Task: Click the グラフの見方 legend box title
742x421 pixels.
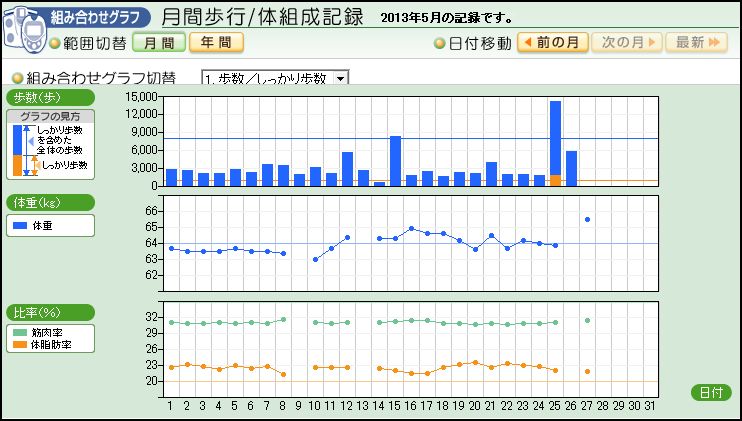Action: coord(50,116)
